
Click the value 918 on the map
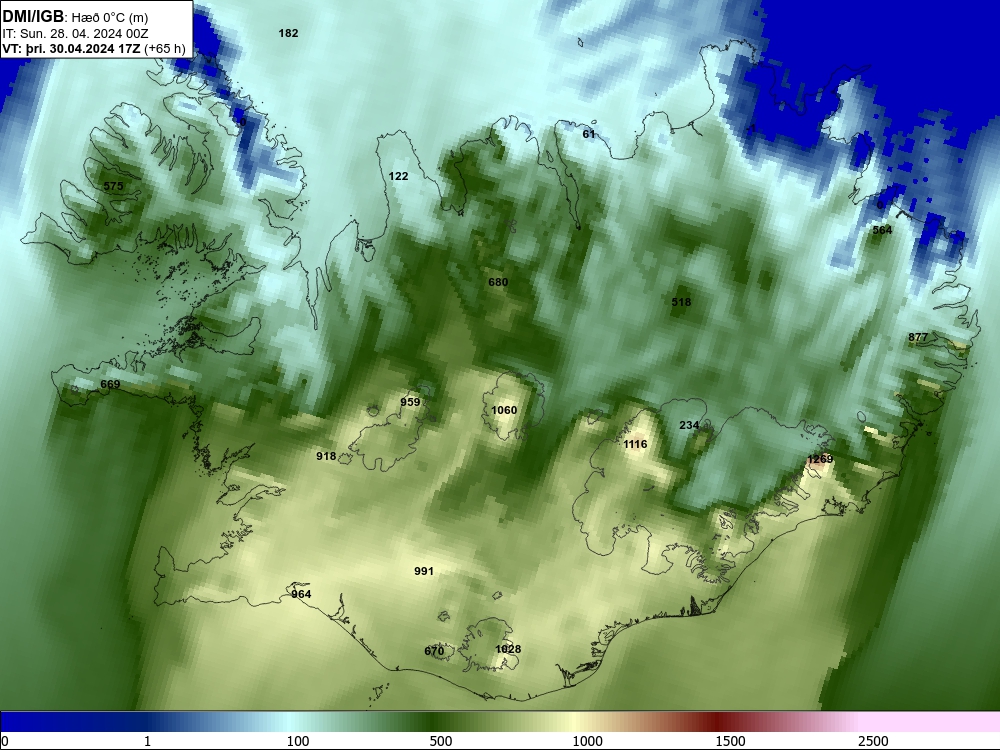pyautogui.click(x=326, y=456)
